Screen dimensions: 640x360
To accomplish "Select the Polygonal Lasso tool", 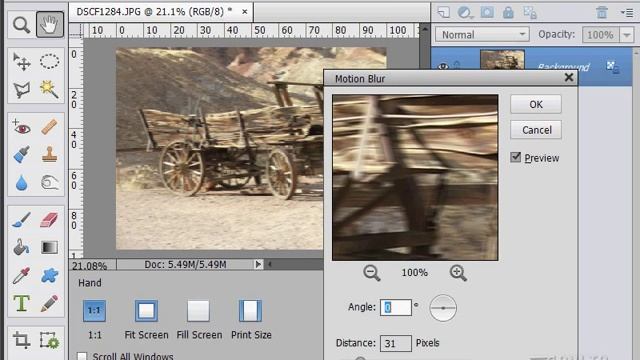I will 21,89.
